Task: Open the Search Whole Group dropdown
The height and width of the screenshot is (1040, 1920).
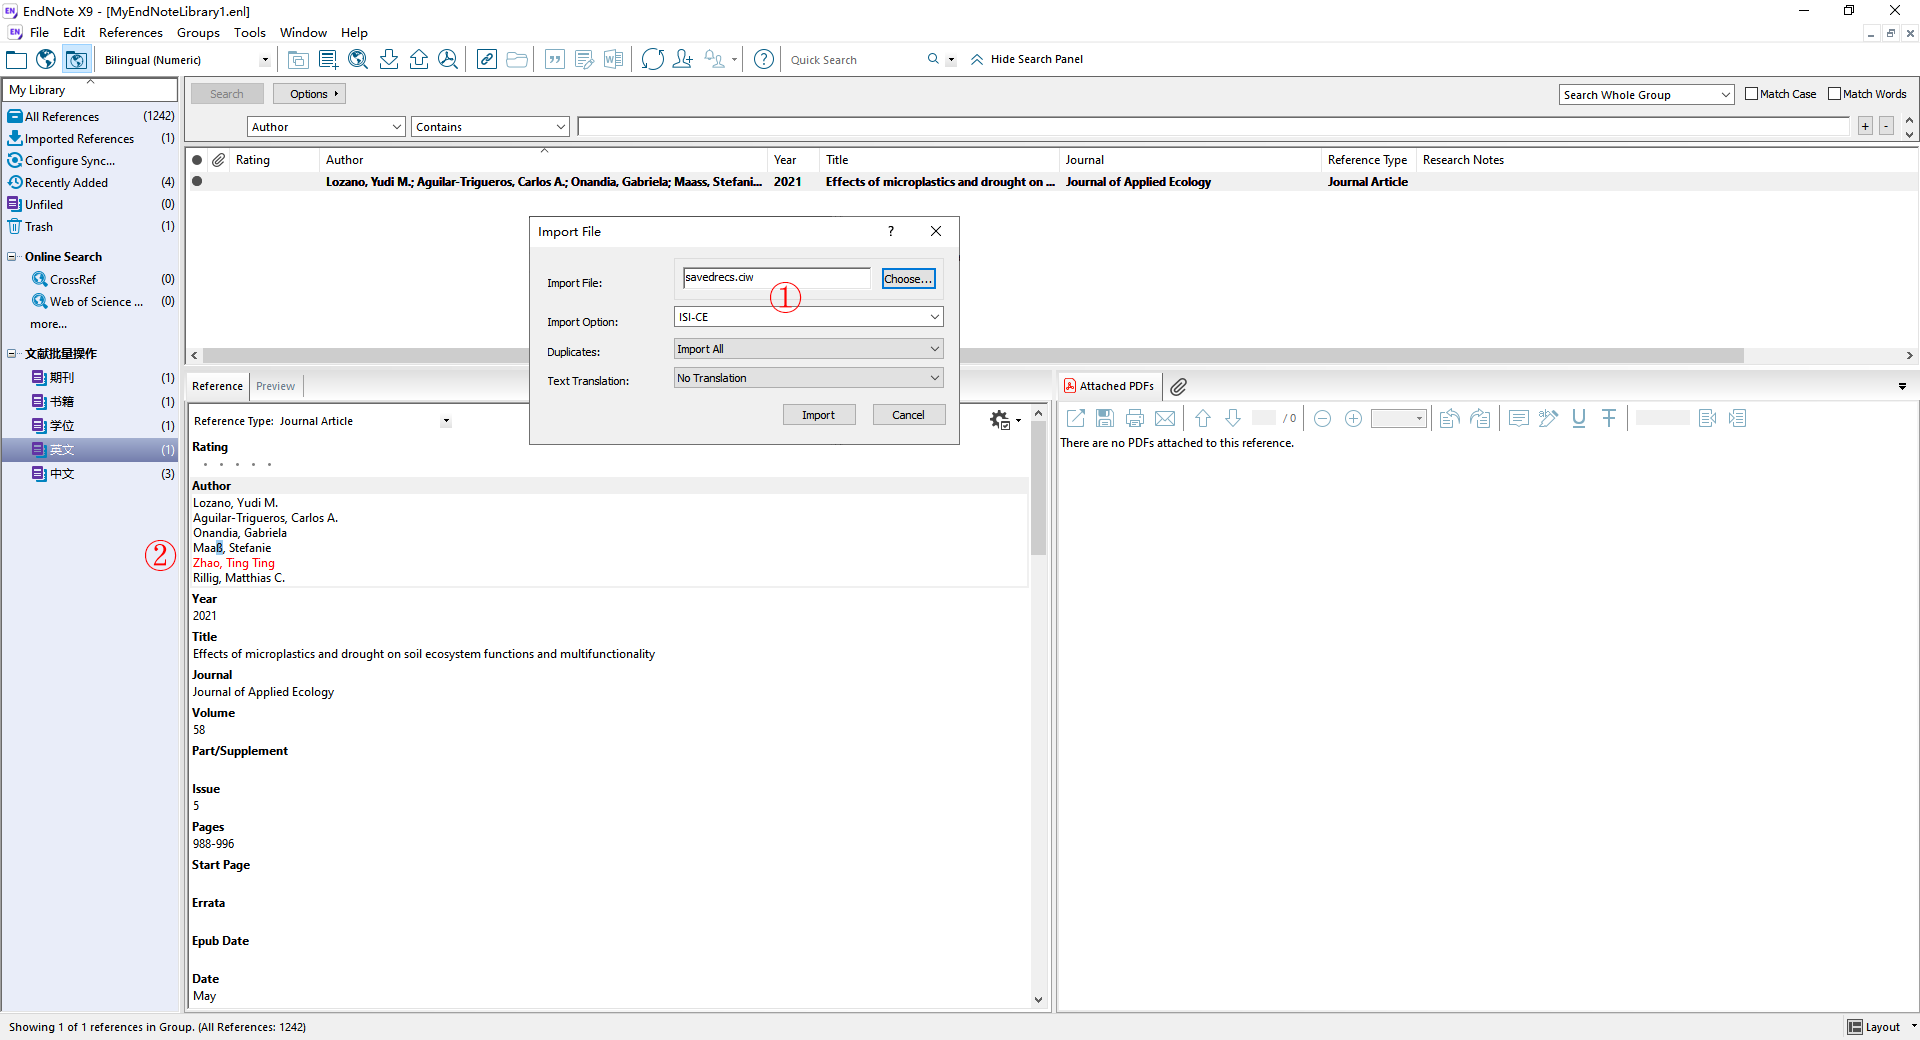Action: coord(1645,95)
